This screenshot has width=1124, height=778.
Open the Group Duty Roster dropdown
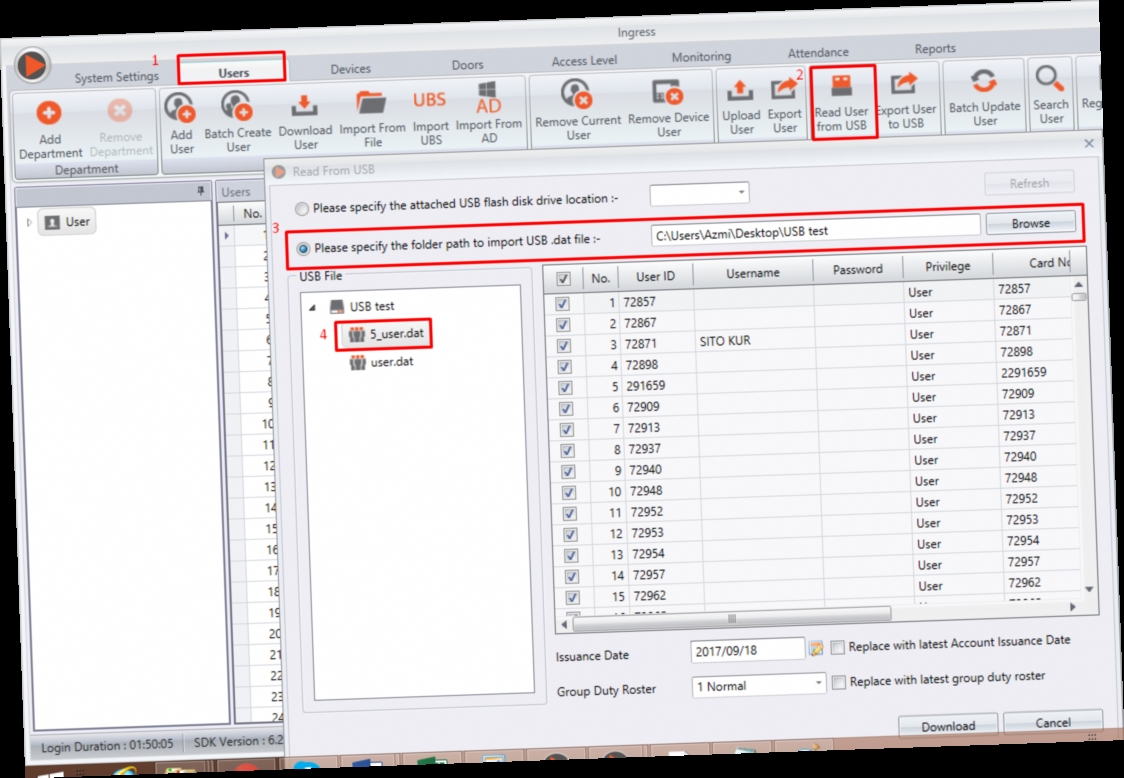pos(816,685)
